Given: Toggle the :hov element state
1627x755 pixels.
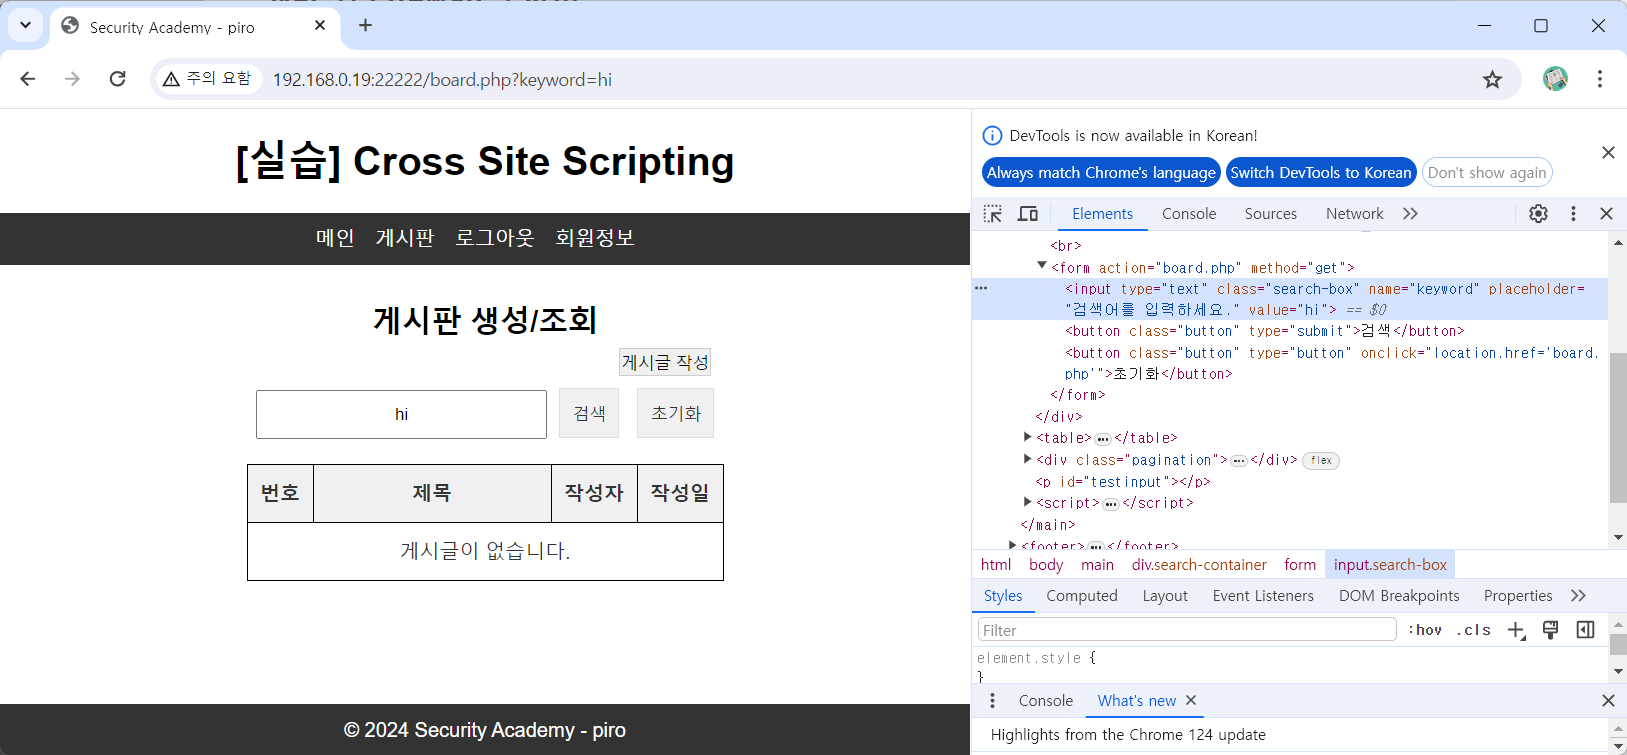Looking at the screenshot, I should click(x=1425, y=630).
